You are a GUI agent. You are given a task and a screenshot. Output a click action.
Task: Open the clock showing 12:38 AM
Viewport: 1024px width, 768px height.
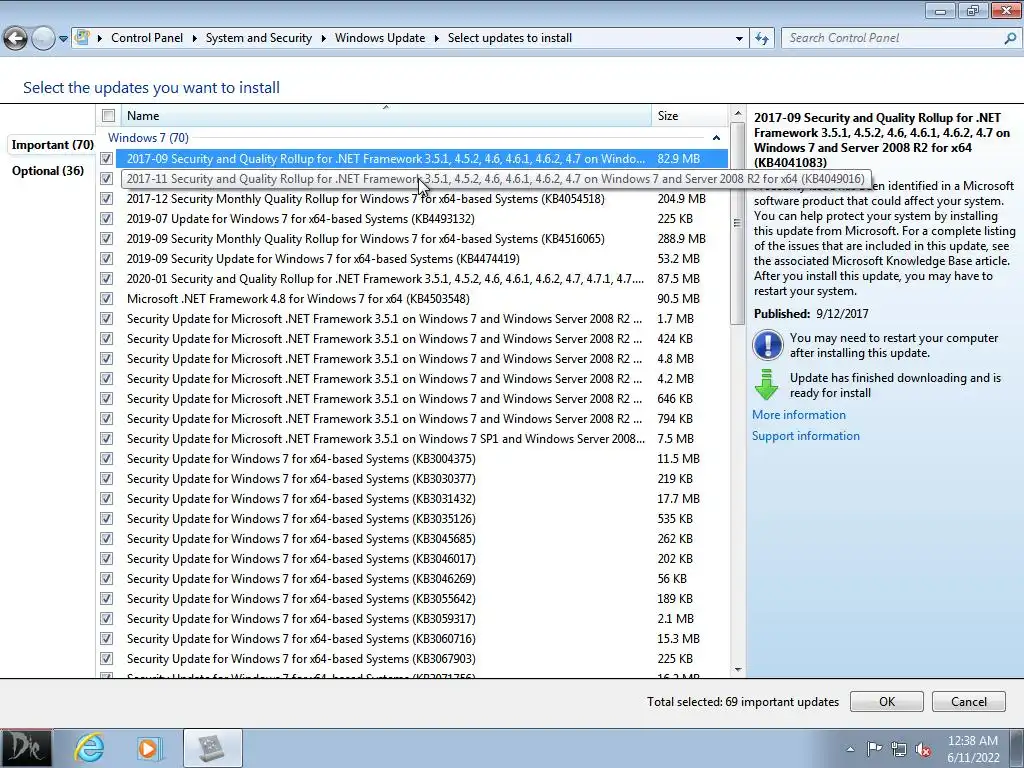[x=973, y=748]
